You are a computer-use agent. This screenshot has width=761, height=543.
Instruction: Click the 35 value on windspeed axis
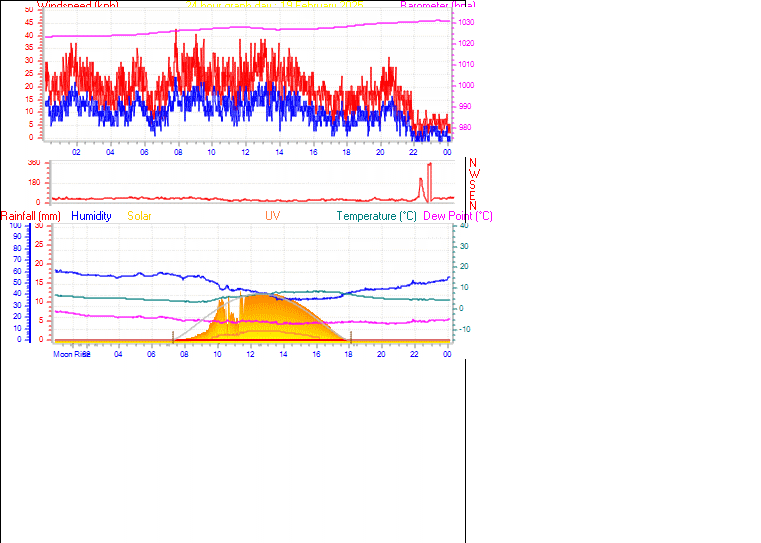pos(29,48)
